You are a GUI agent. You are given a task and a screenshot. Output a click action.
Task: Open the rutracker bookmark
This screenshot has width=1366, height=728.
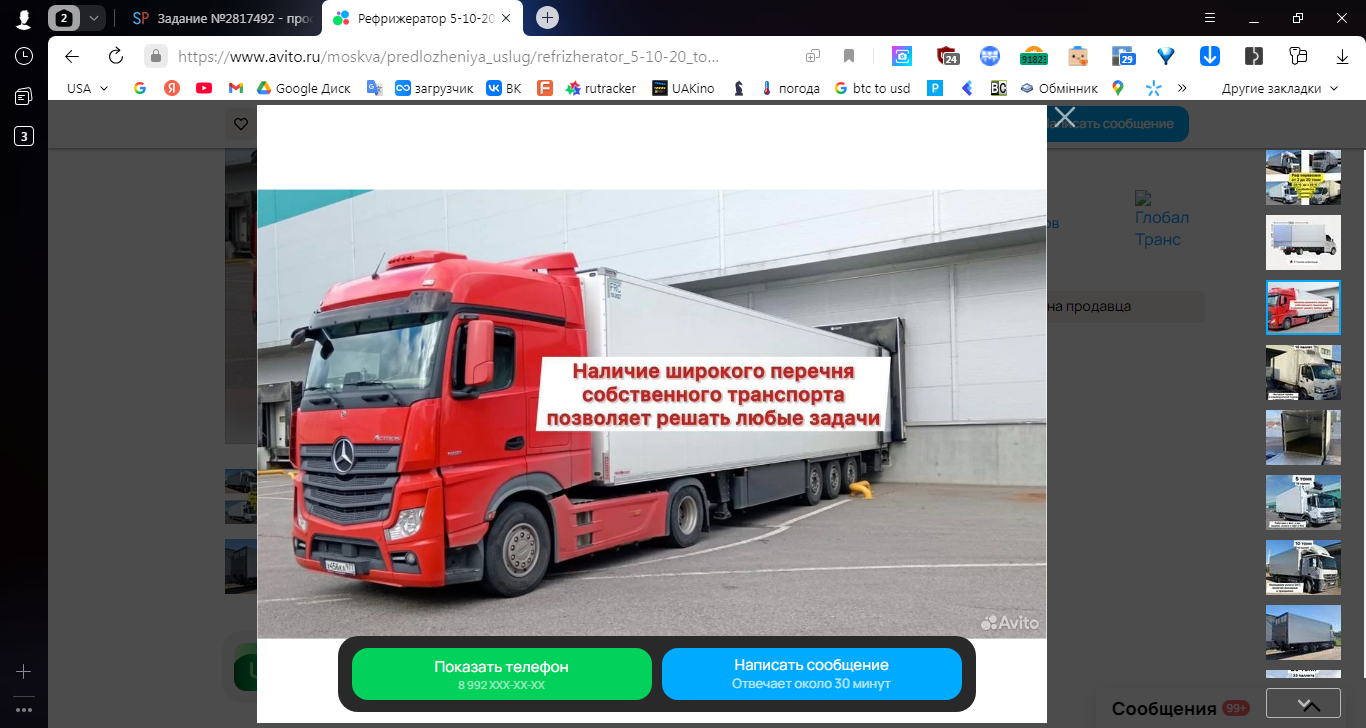tap(601, 88)
